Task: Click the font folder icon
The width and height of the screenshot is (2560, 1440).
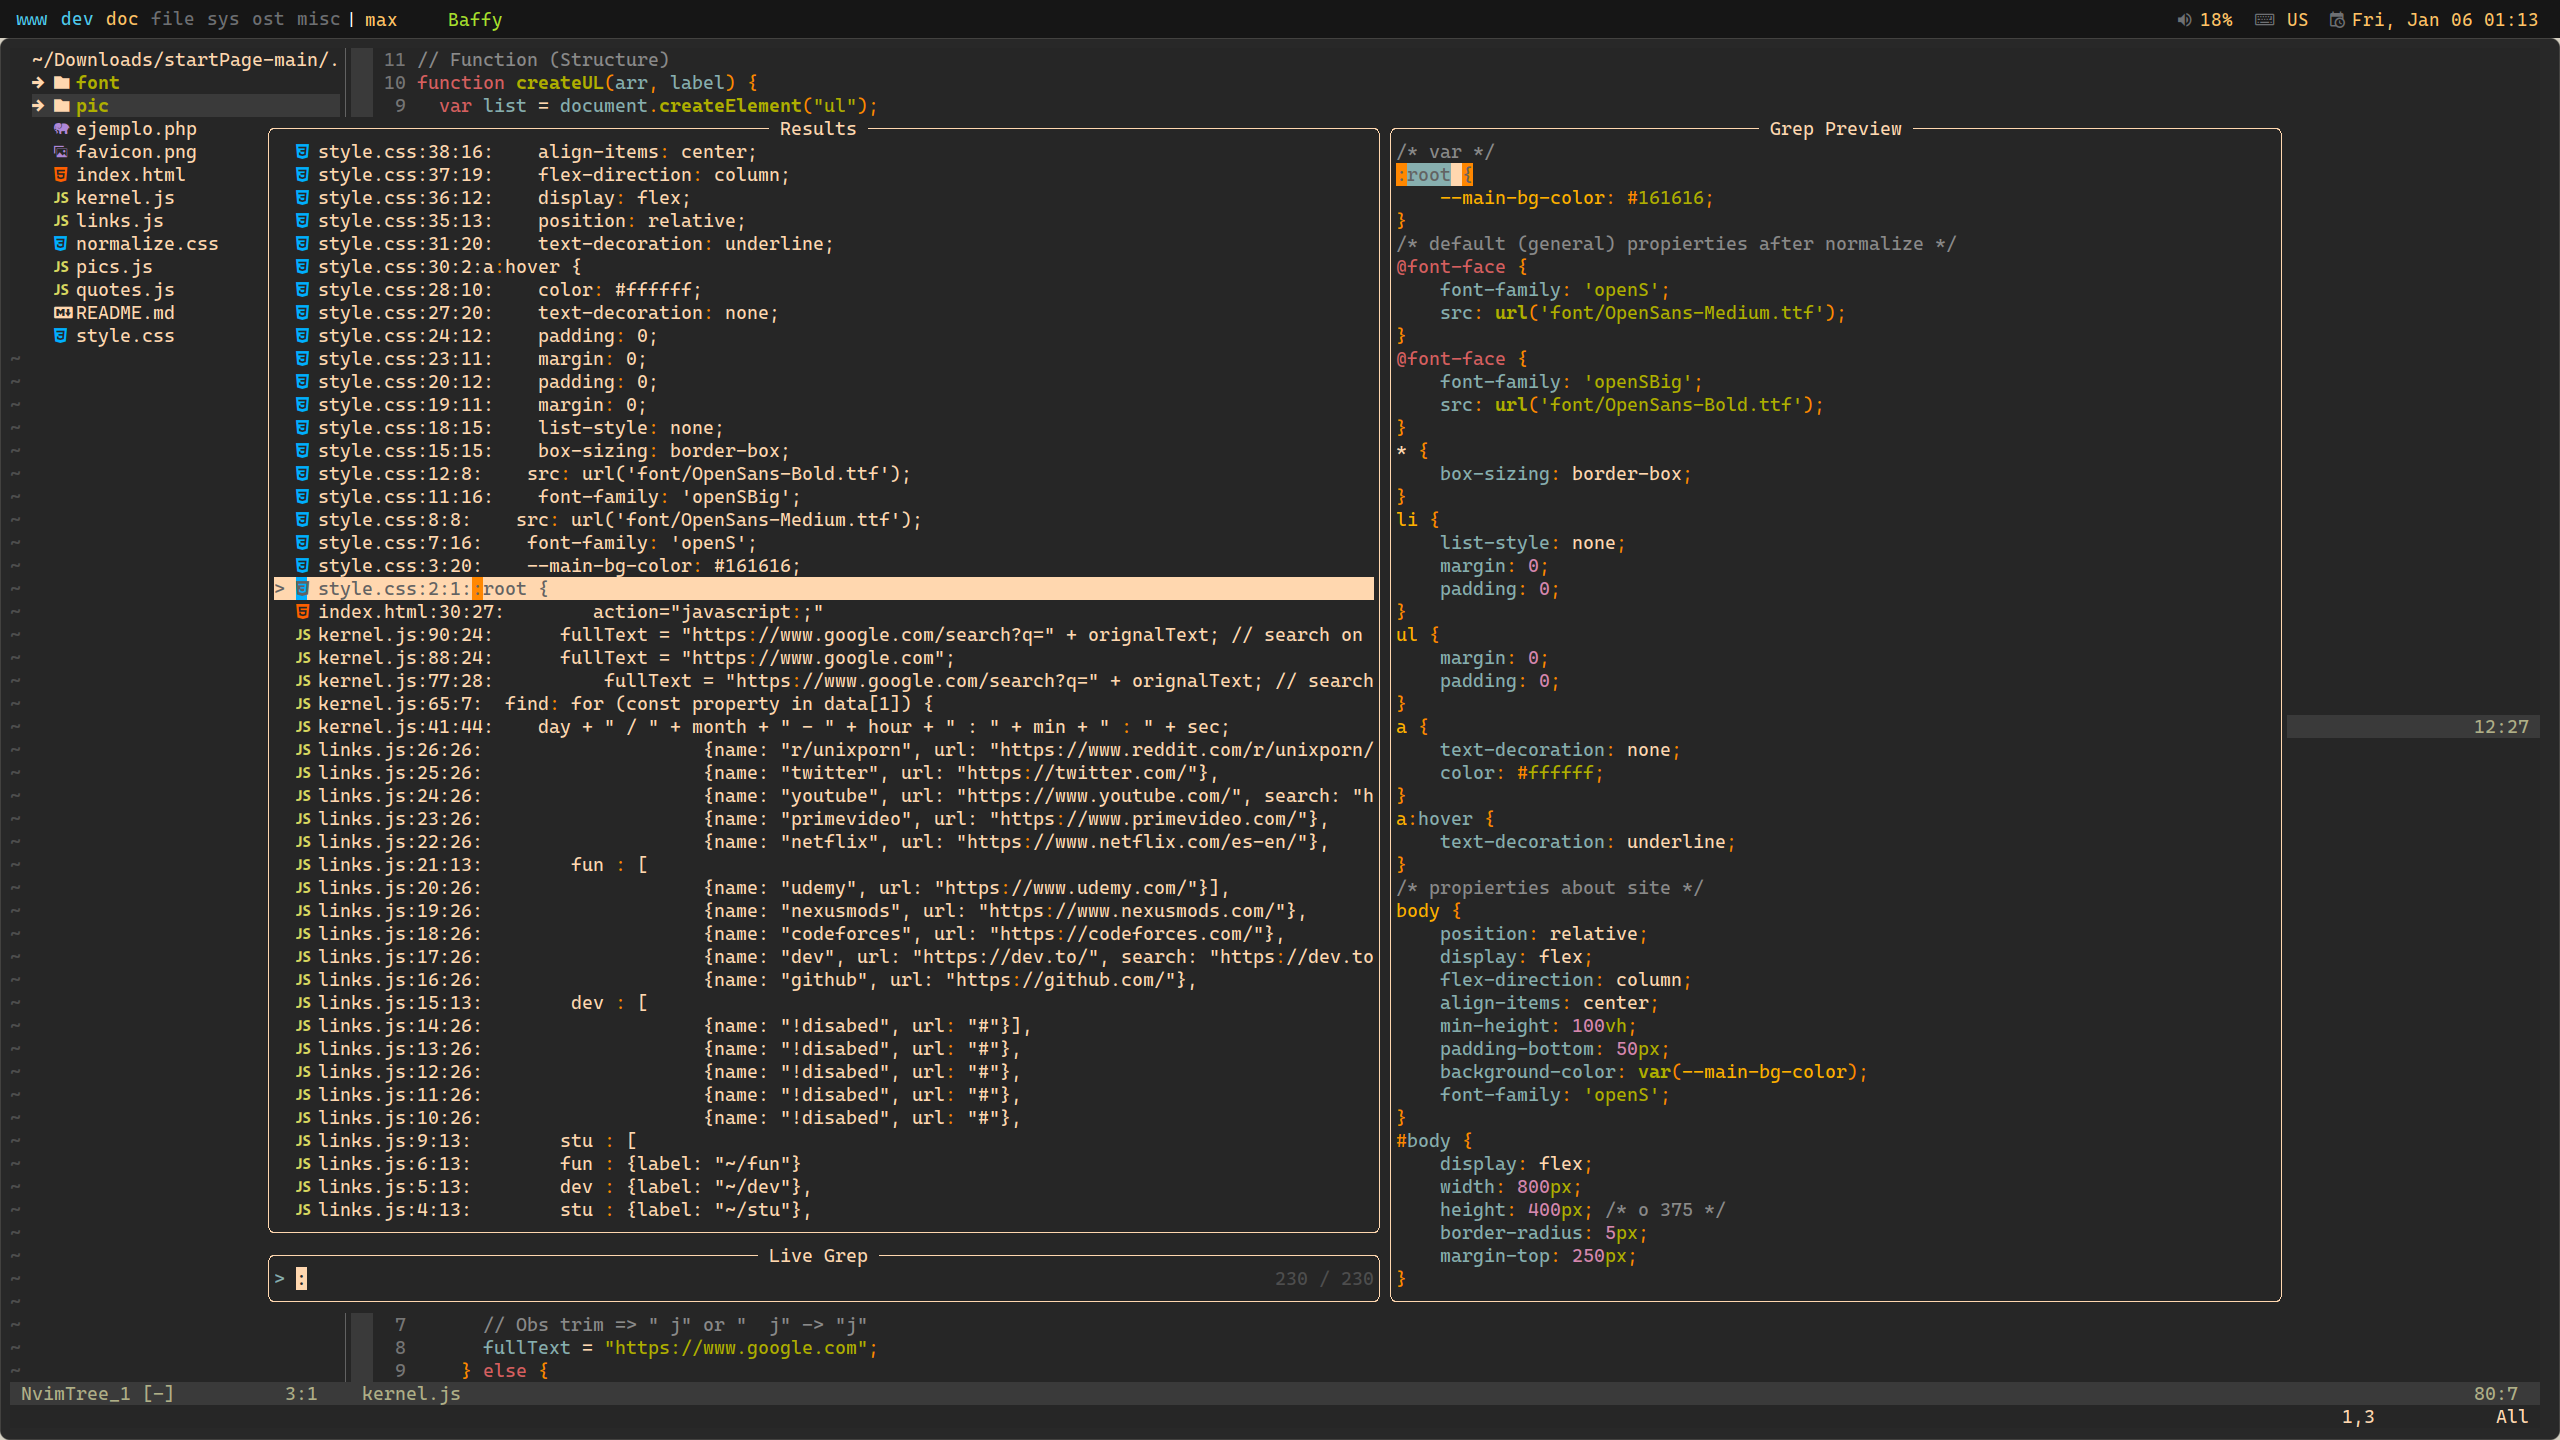Action: point(61,83)
